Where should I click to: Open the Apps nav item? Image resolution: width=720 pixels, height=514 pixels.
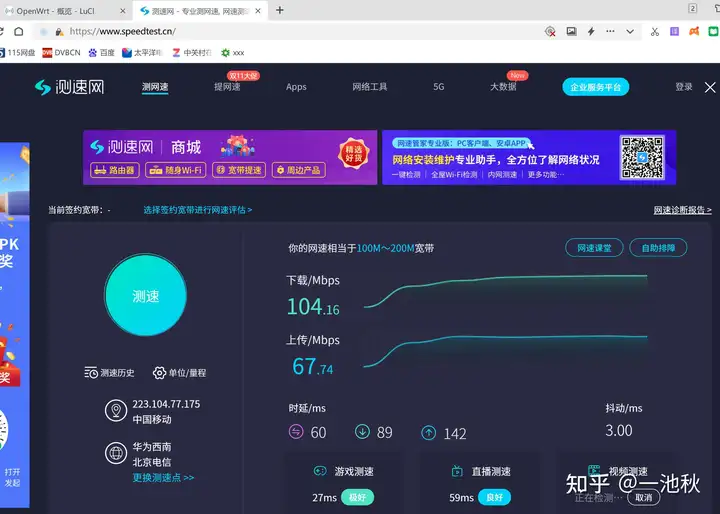pyautogui.click(x=296, y=87)
